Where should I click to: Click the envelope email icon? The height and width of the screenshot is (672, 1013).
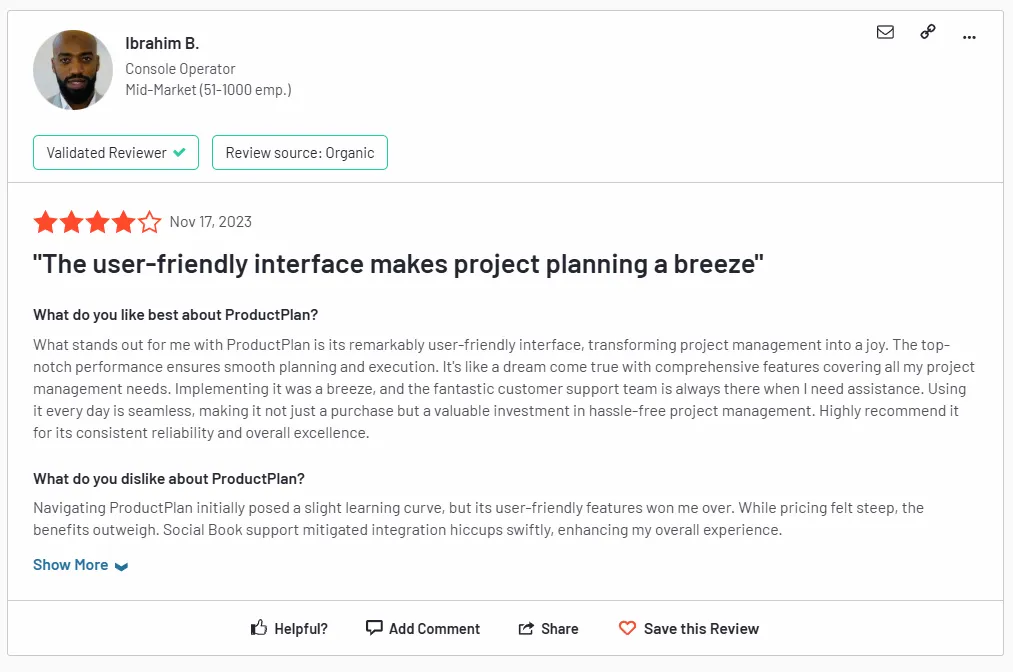pos(885,32)
